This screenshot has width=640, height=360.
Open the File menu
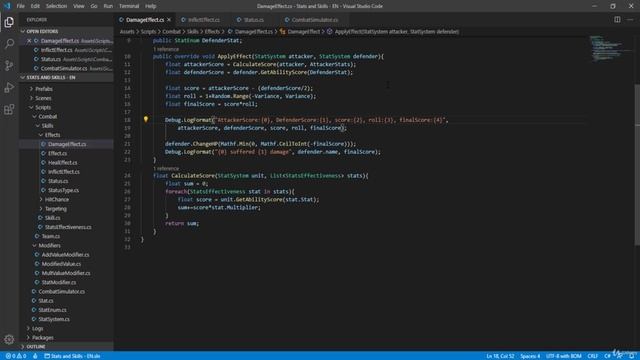20,6
